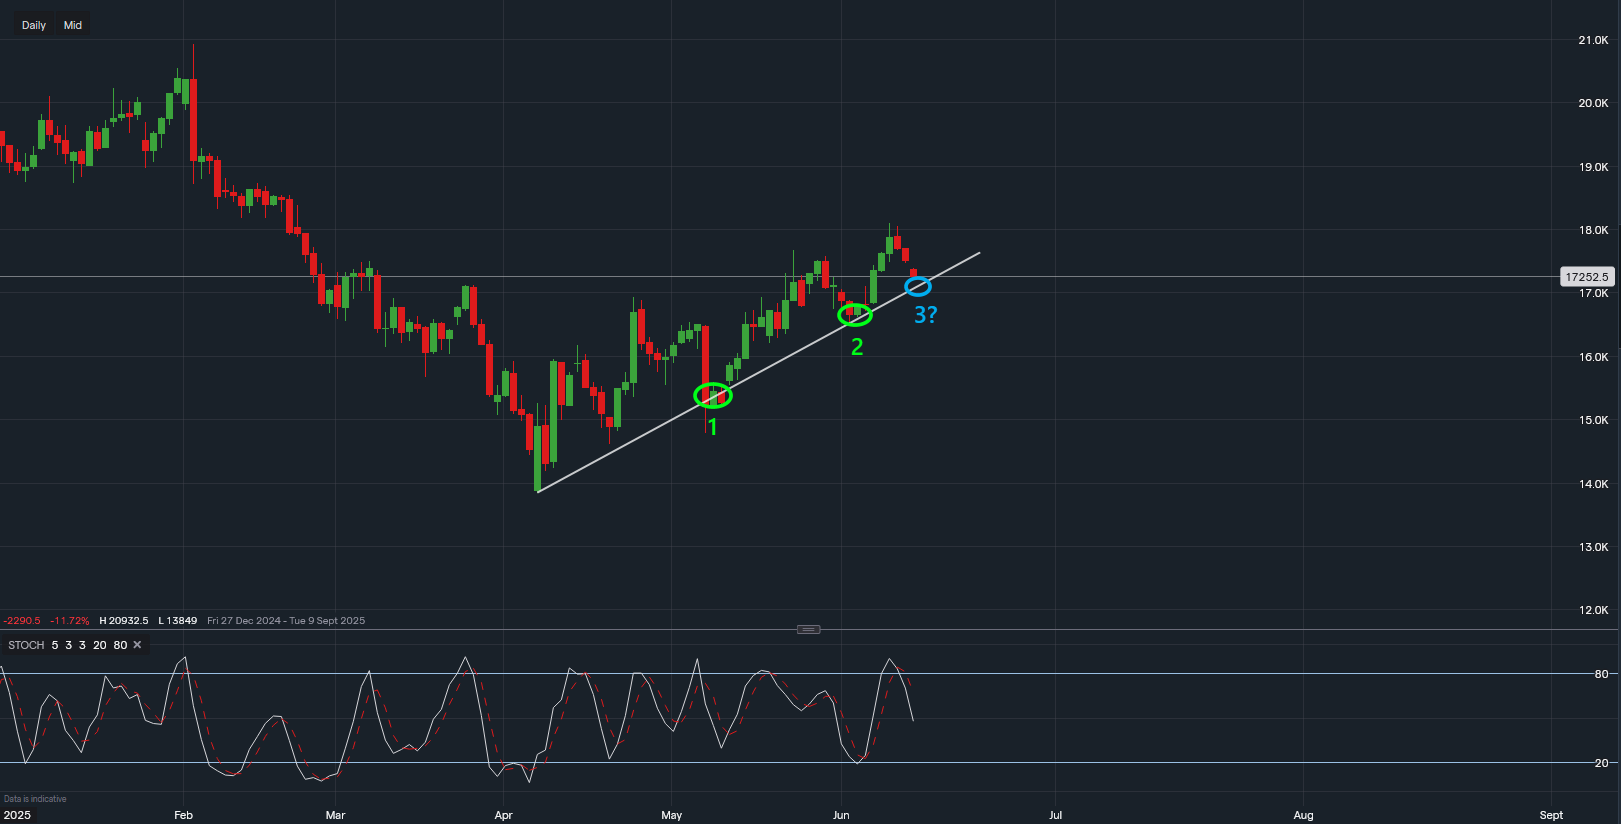Open the Daily timeframe selector
Screen dimensions: 1621x824
click(x=34, y=25)
